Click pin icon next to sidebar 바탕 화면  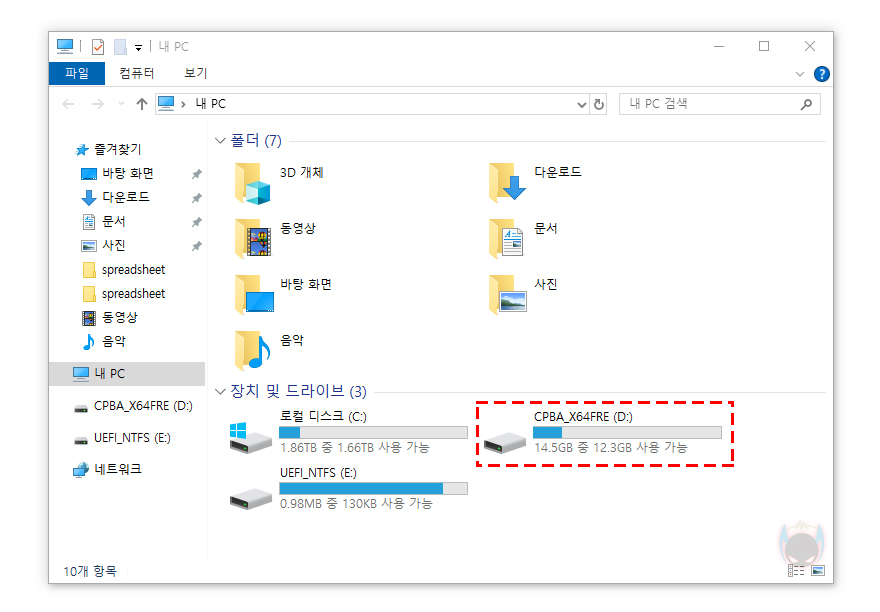click(x=196, y=174)
